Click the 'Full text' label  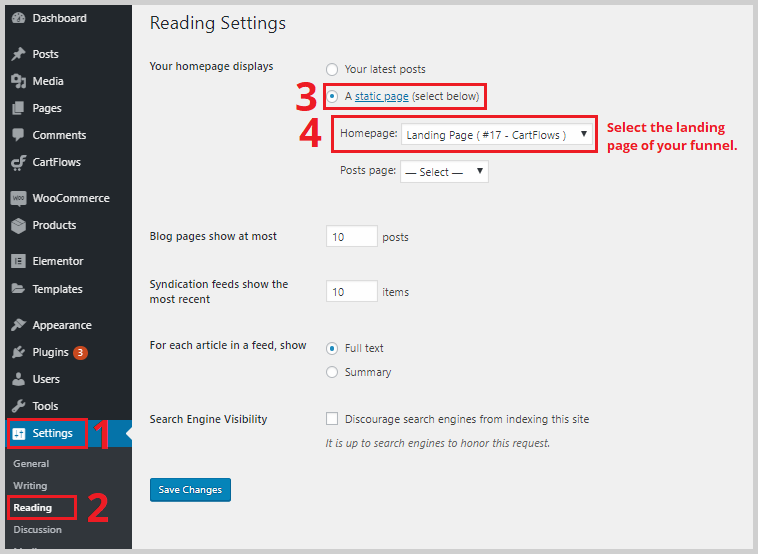click(364, 348)
